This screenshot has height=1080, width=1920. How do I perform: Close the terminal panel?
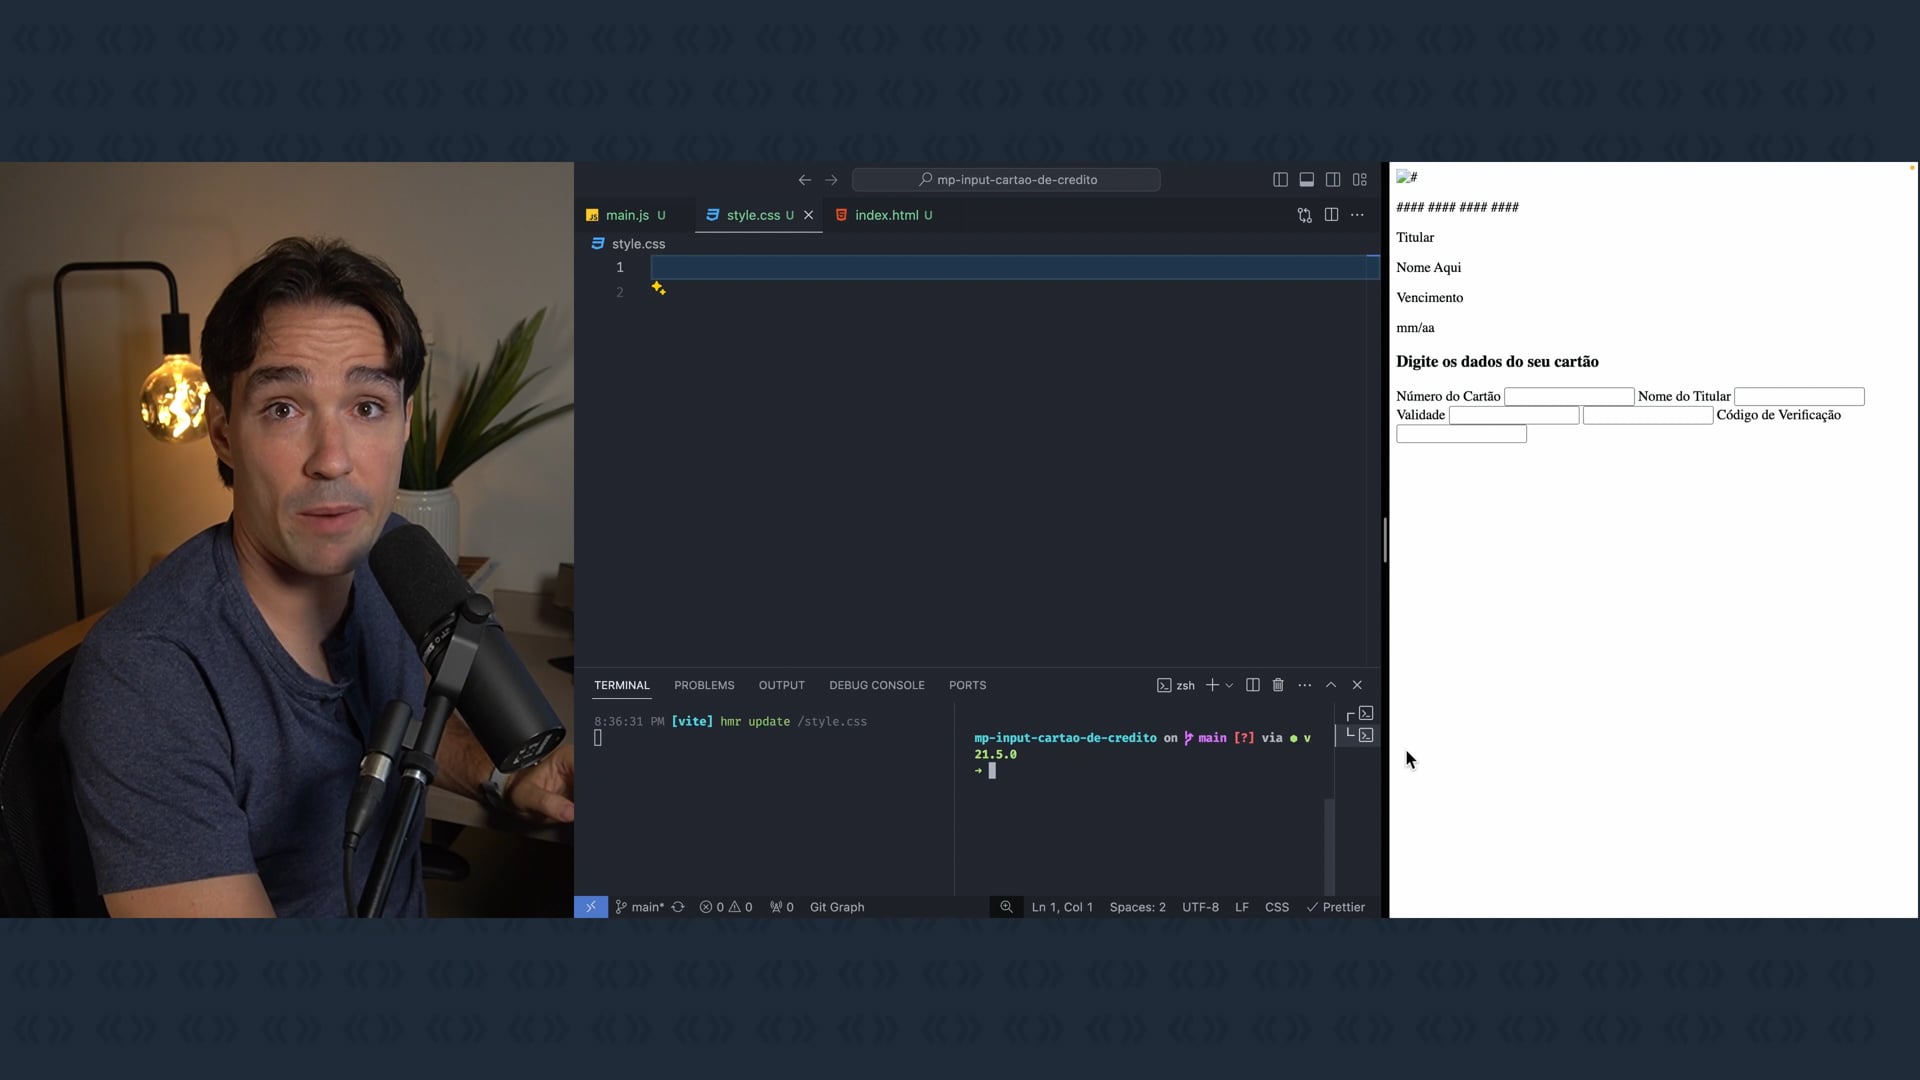1357,685
